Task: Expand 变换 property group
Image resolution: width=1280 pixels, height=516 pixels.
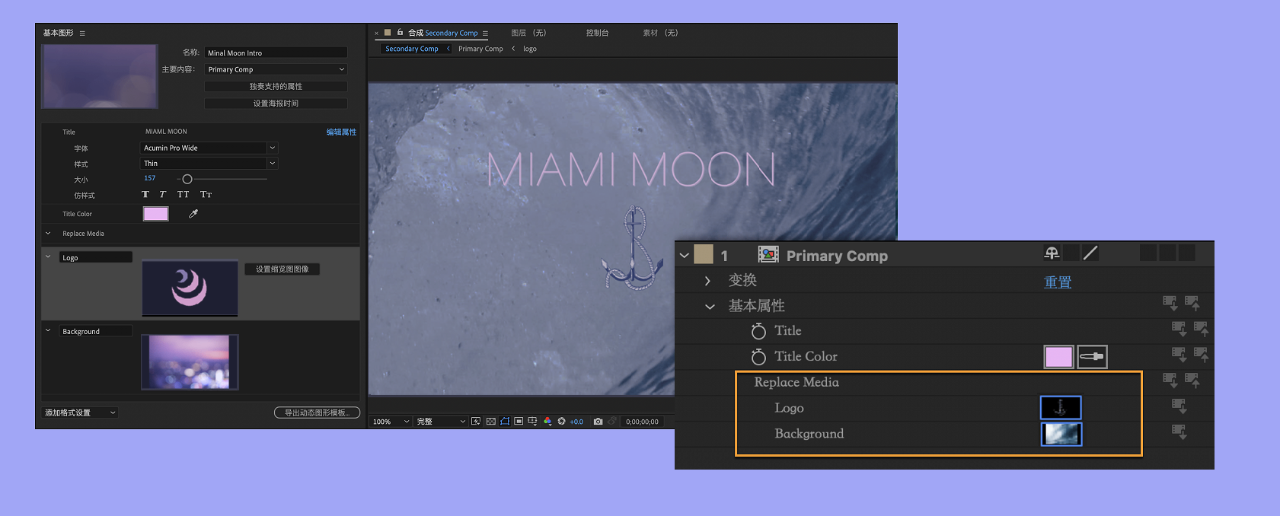Action: tap(708, 281)
